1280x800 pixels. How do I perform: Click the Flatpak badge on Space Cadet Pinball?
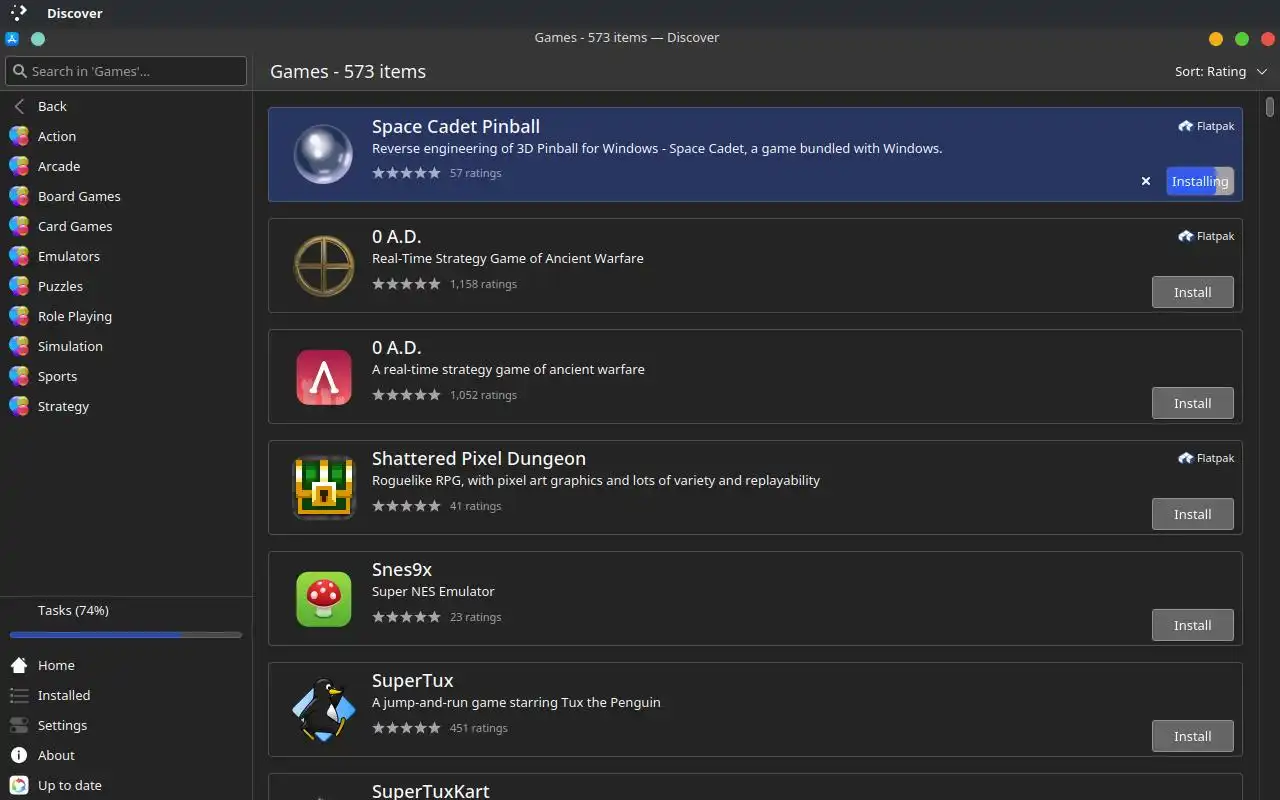(x=1206, y=126)
